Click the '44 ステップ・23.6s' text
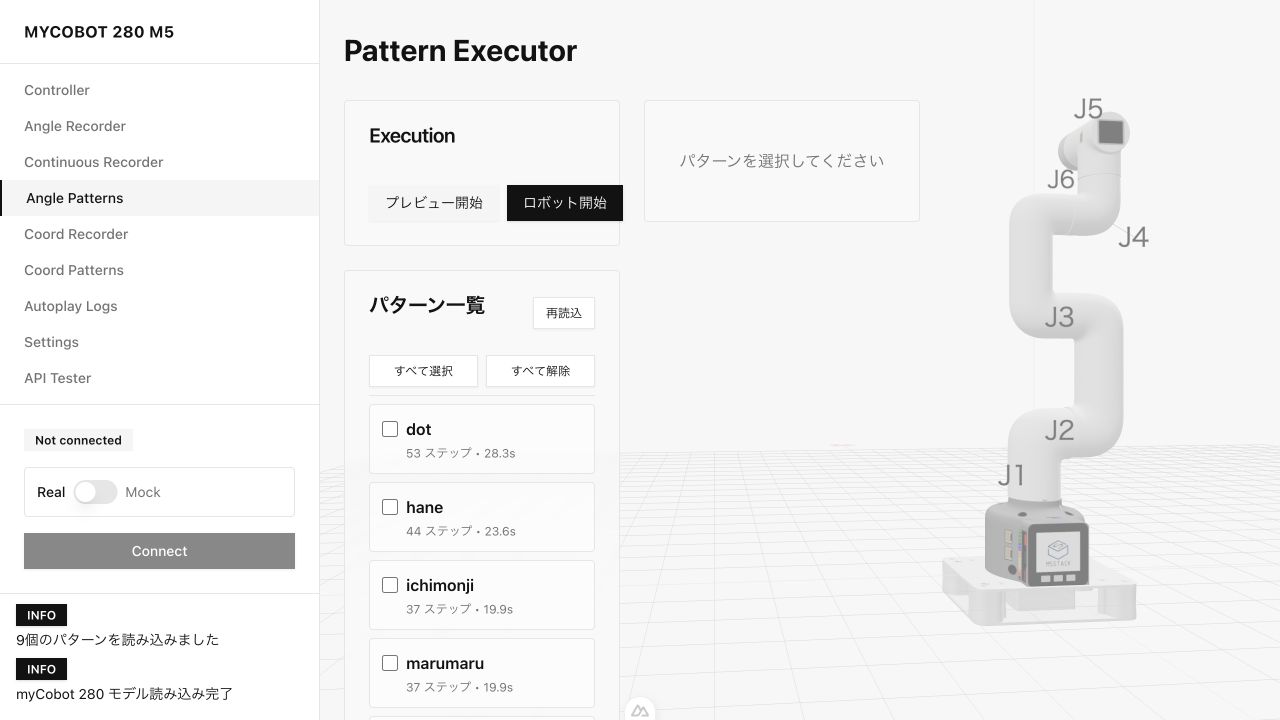This screenshot has height=720, width=1280. pyautogui.click(x=461, y=531)
